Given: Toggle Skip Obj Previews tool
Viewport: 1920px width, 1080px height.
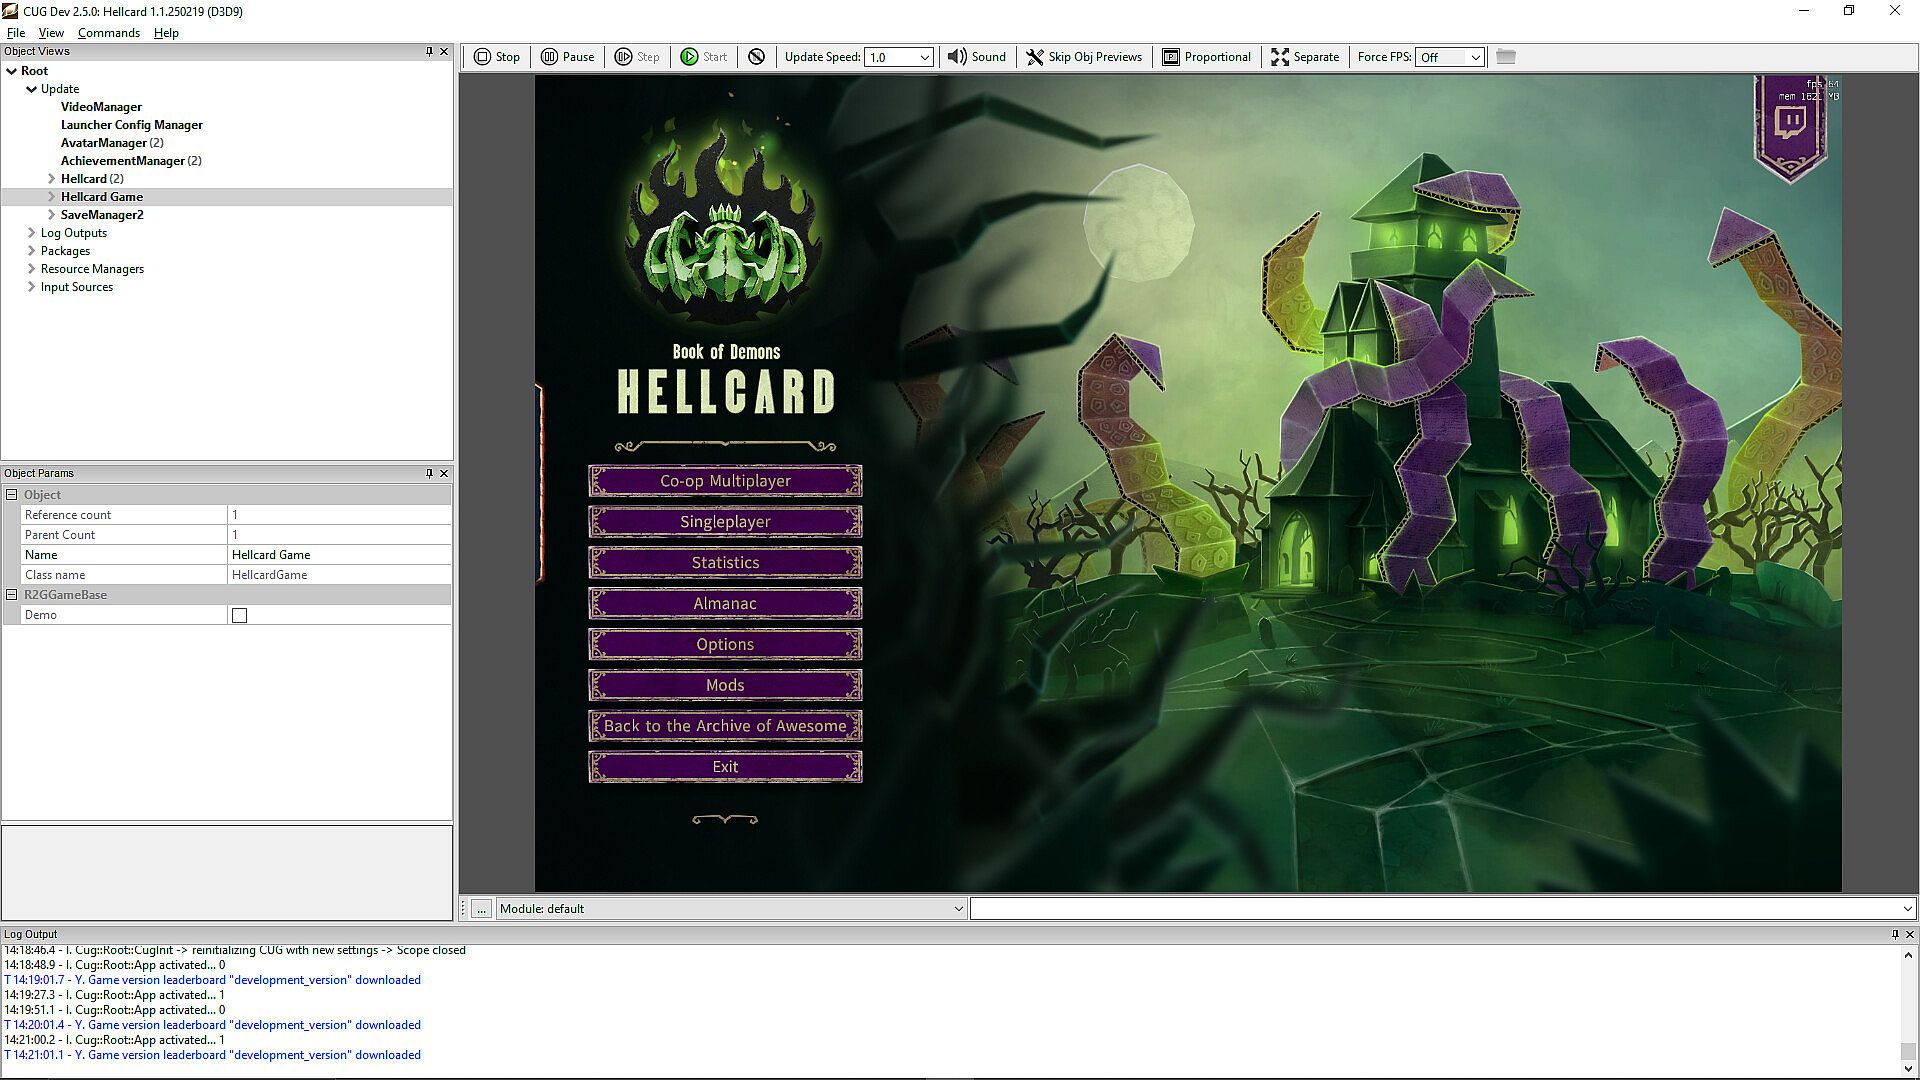Looking at the screenshot, I should (x=1084, y=57).
